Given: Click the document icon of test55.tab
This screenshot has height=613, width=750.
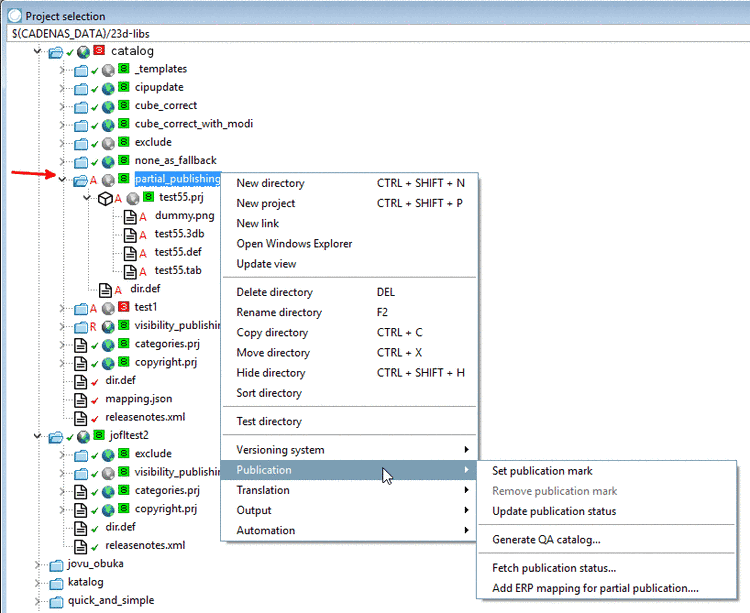Looking at the screenshot, I should [x=130, y=272].
